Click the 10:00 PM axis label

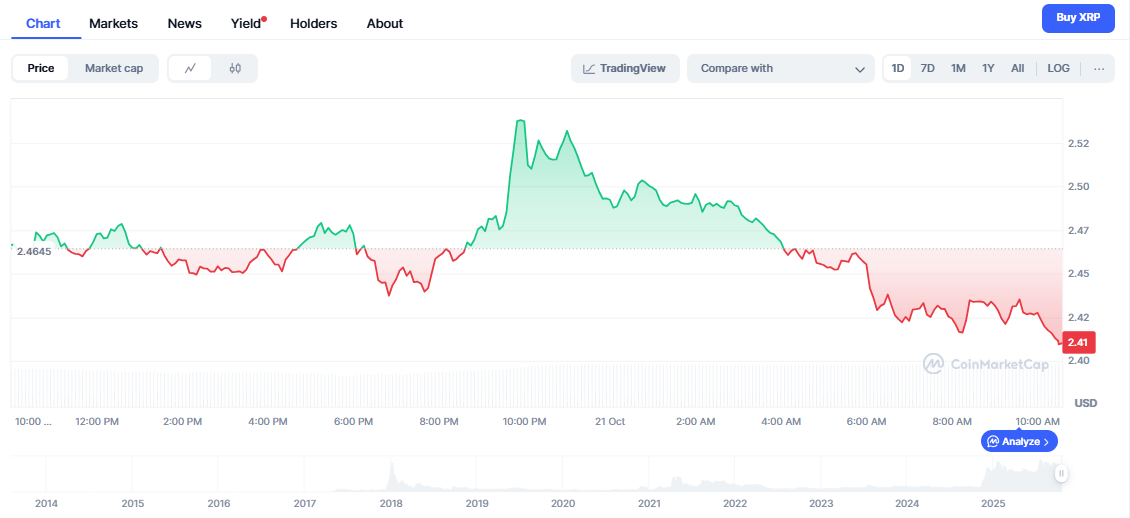(x=526, y=421)
